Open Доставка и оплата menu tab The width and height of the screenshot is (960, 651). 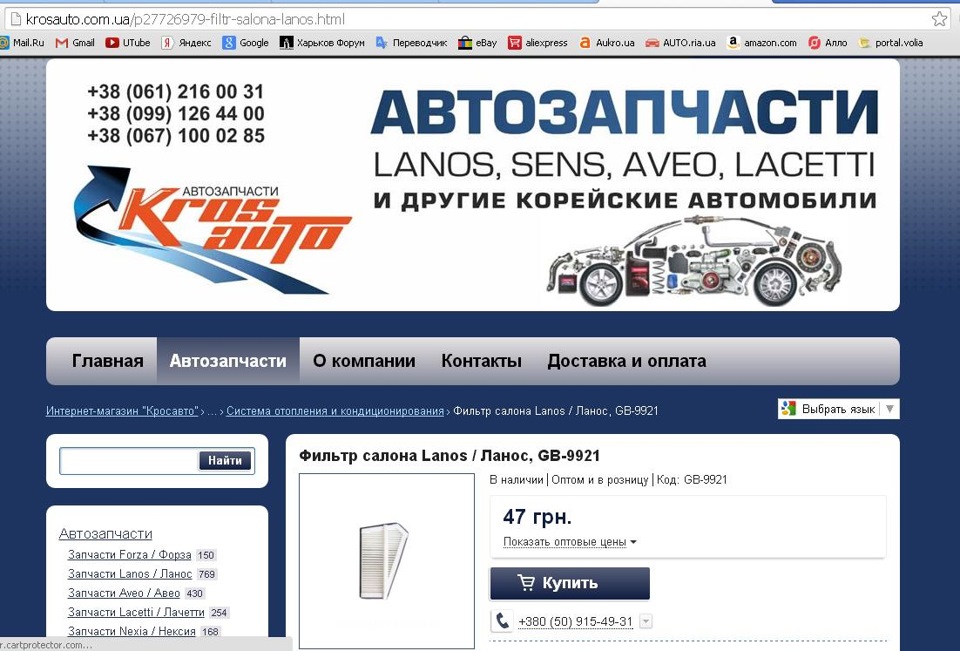pyautogui.click(x=626, y=361)
